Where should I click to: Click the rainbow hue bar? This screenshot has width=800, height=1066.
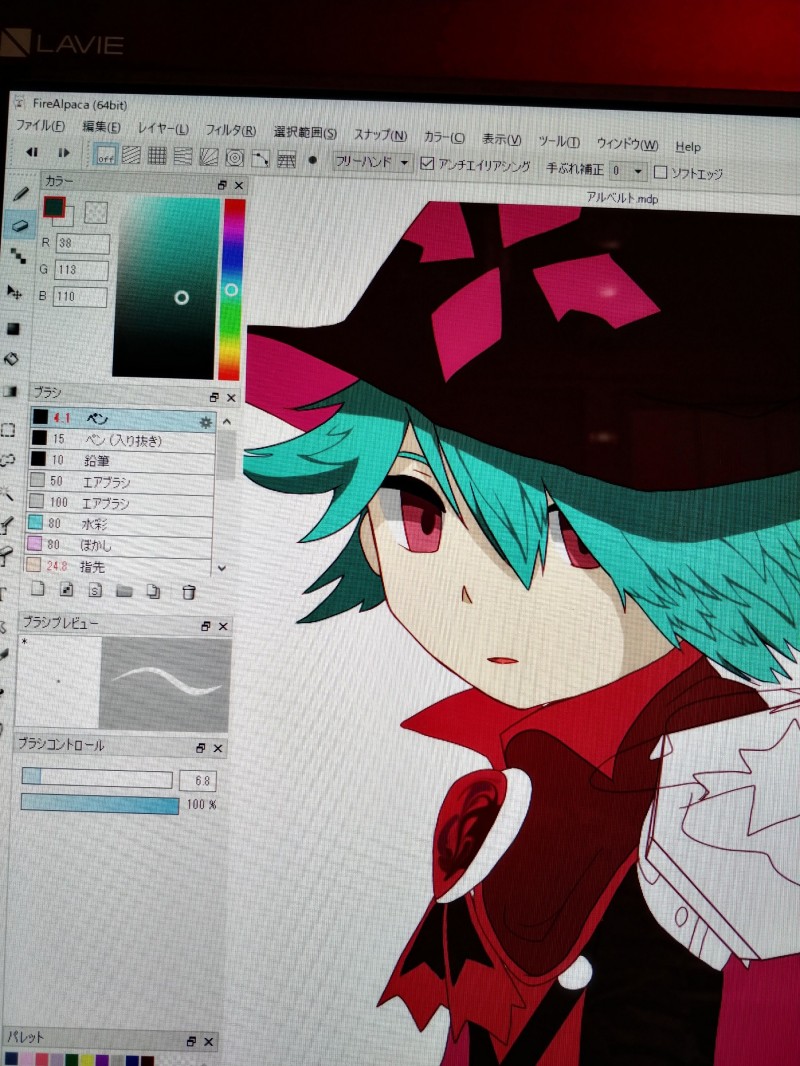tap(231, 290)
